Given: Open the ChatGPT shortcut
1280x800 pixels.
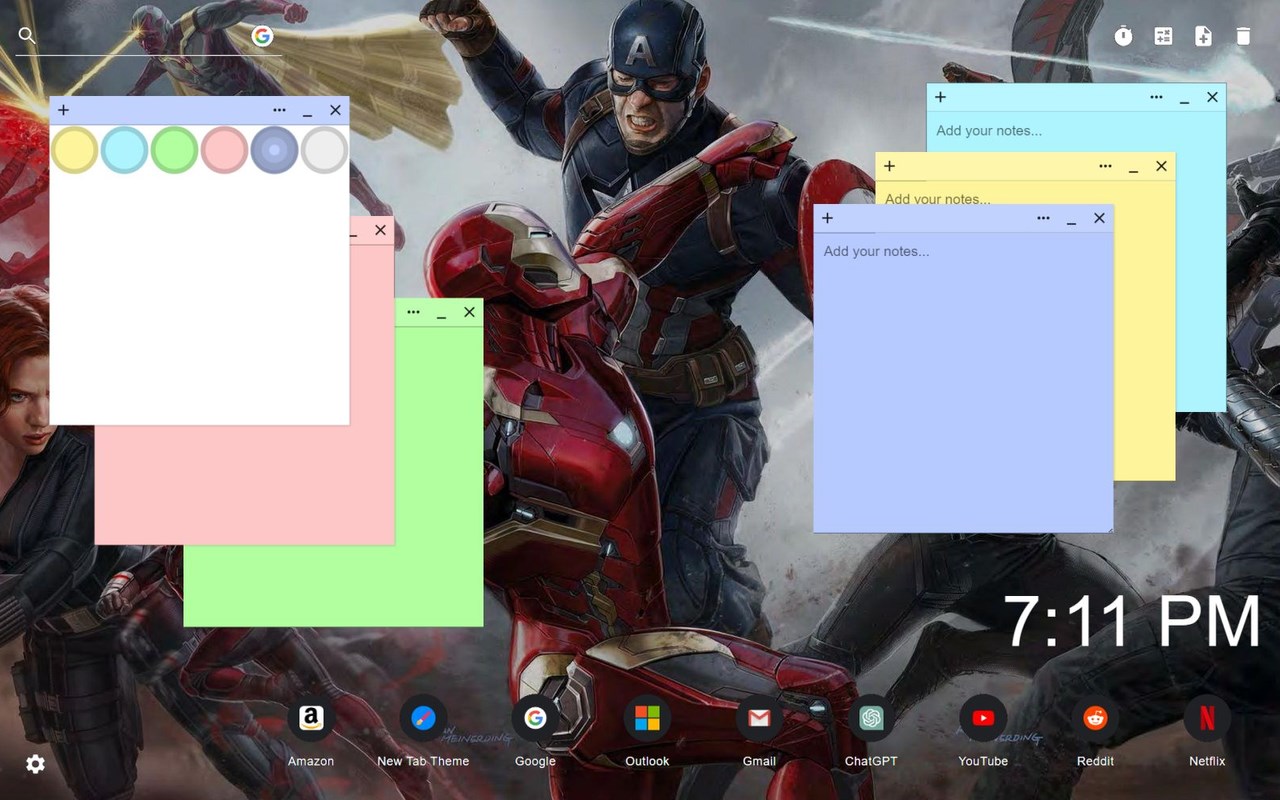Looking at the screenshot, I should point(871,732).
